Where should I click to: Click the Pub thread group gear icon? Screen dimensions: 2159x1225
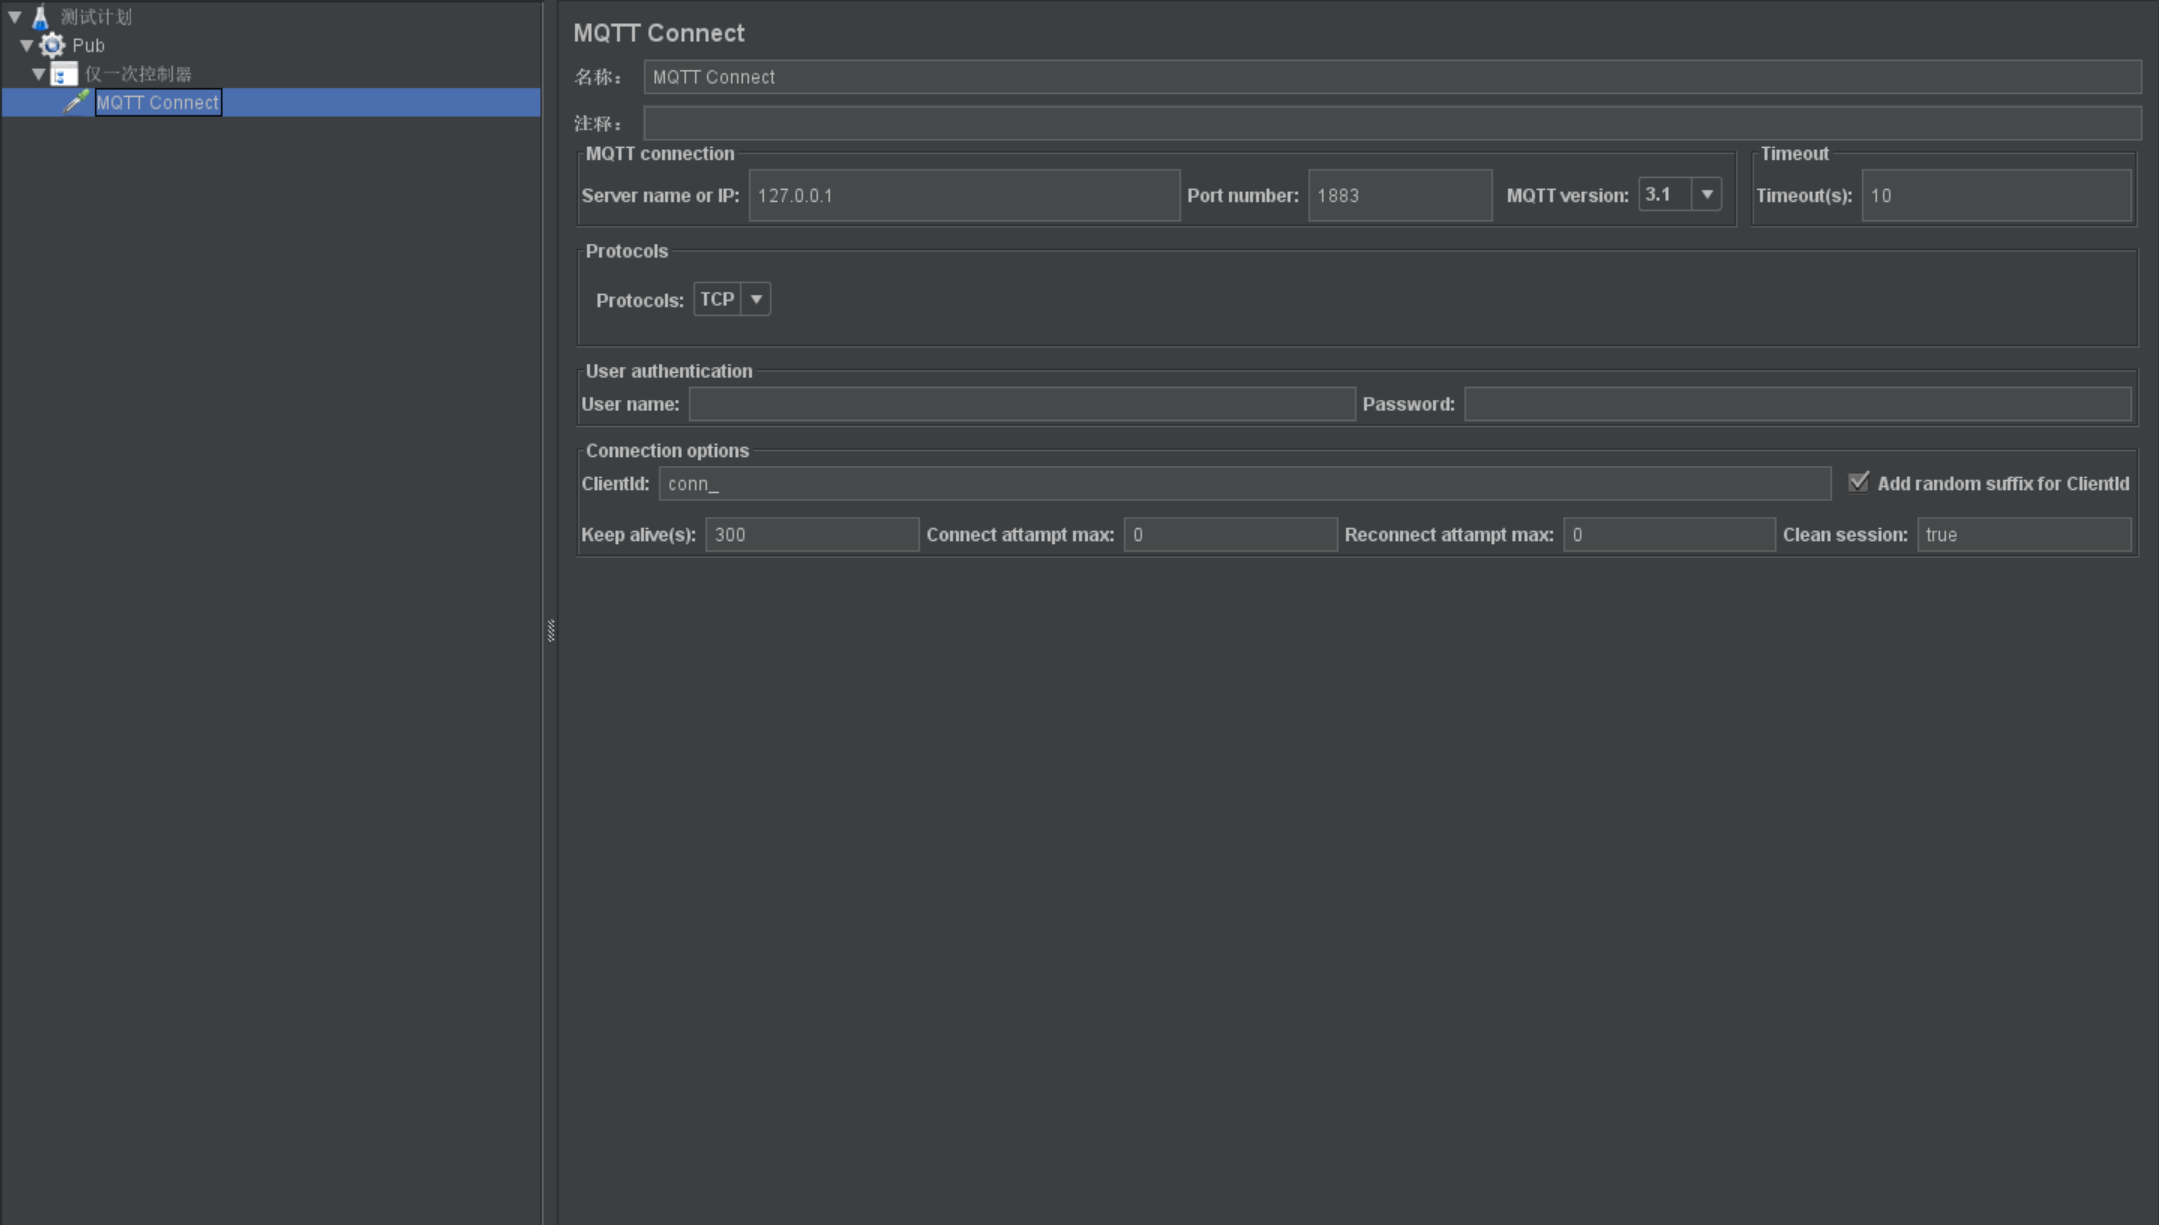[52, 45]
